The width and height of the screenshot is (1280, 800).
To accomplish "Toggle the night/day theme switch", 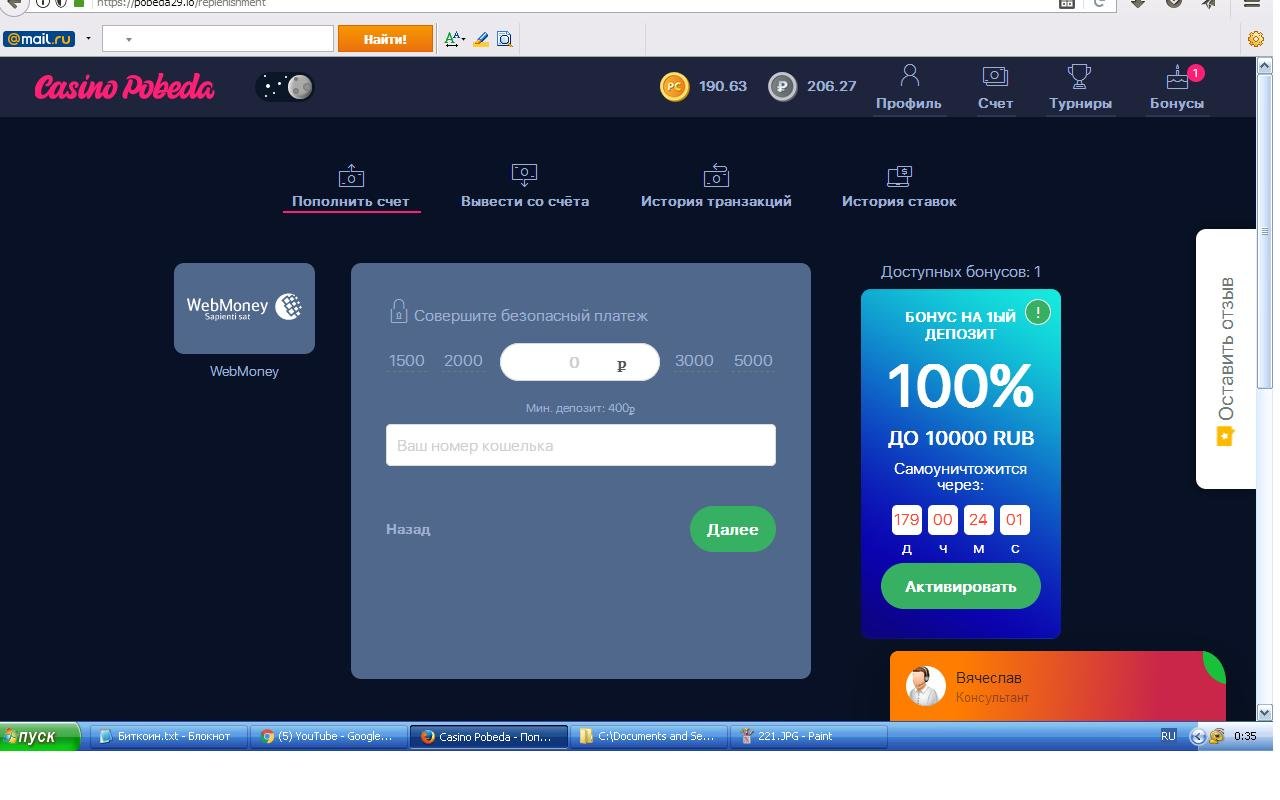I will coord(285,87).
